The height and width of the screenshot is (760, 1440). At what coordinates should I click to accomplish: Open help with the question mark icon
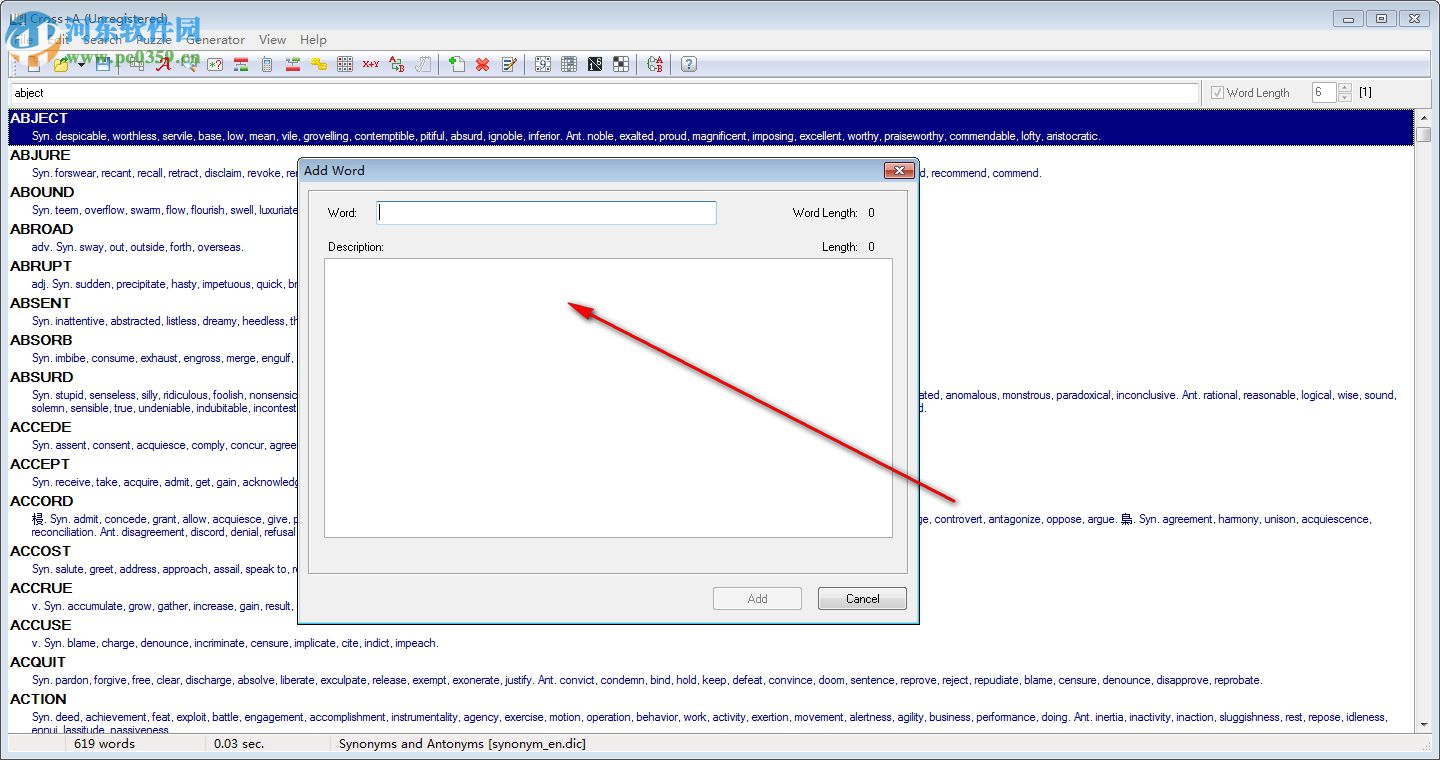coord(689,64)
